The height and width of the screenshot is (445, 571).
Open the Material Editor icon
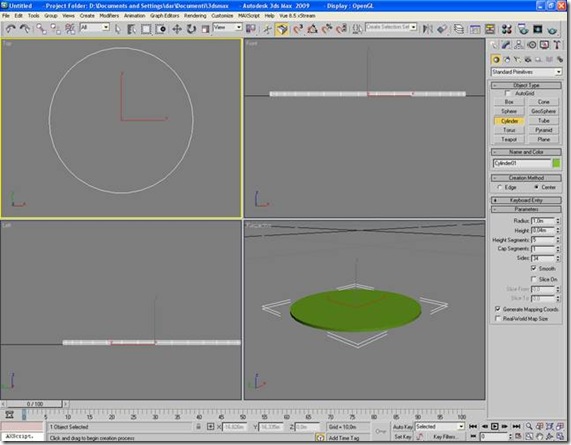(x=507, y=29)
